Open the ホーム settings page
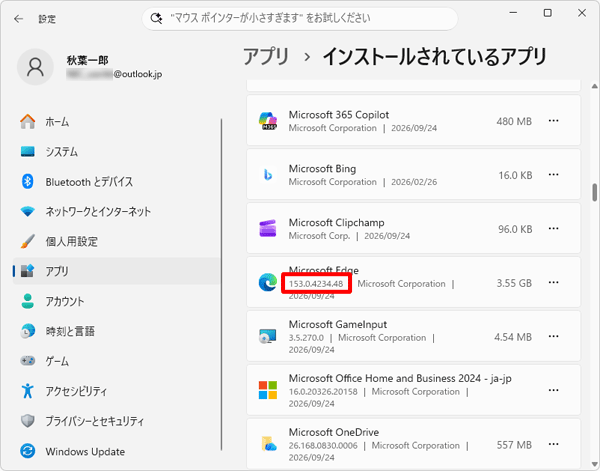 (117, 122)
